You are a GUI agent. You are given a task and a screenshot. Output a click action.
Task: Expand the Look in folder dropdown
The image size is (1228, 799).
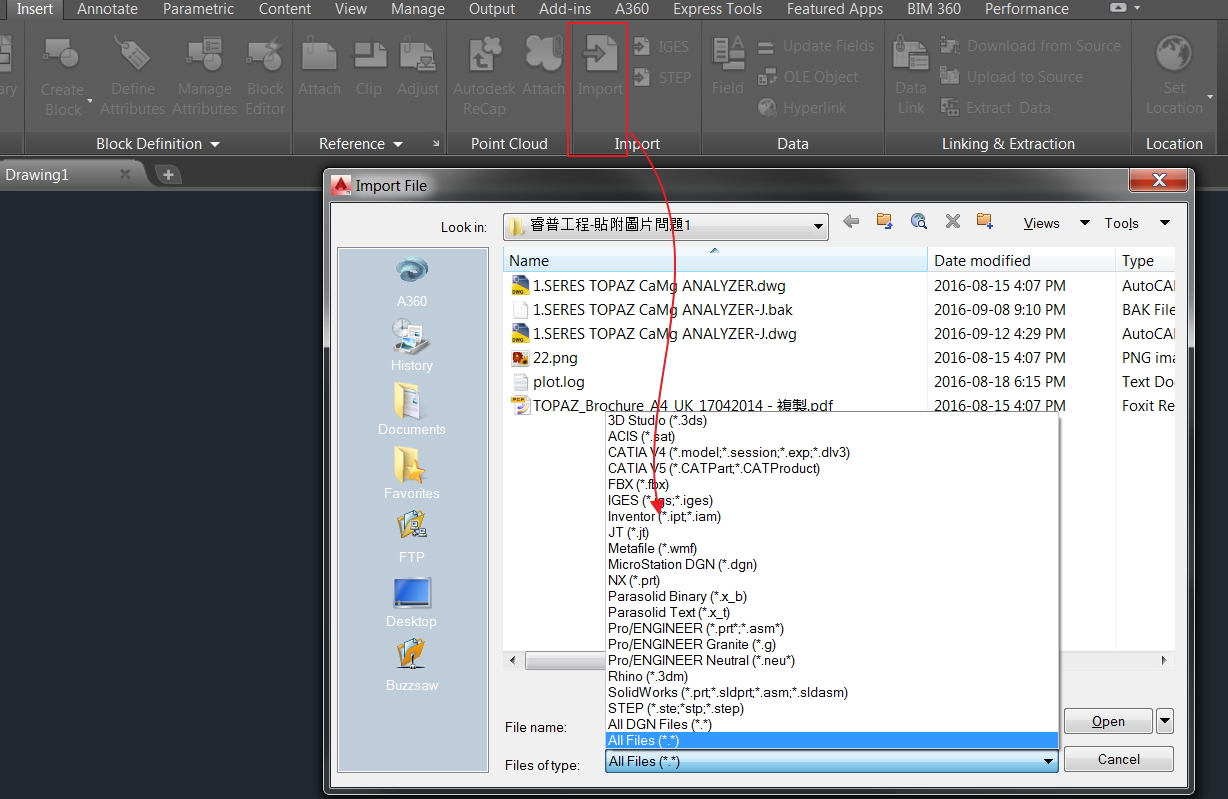(x=819, y=226)
